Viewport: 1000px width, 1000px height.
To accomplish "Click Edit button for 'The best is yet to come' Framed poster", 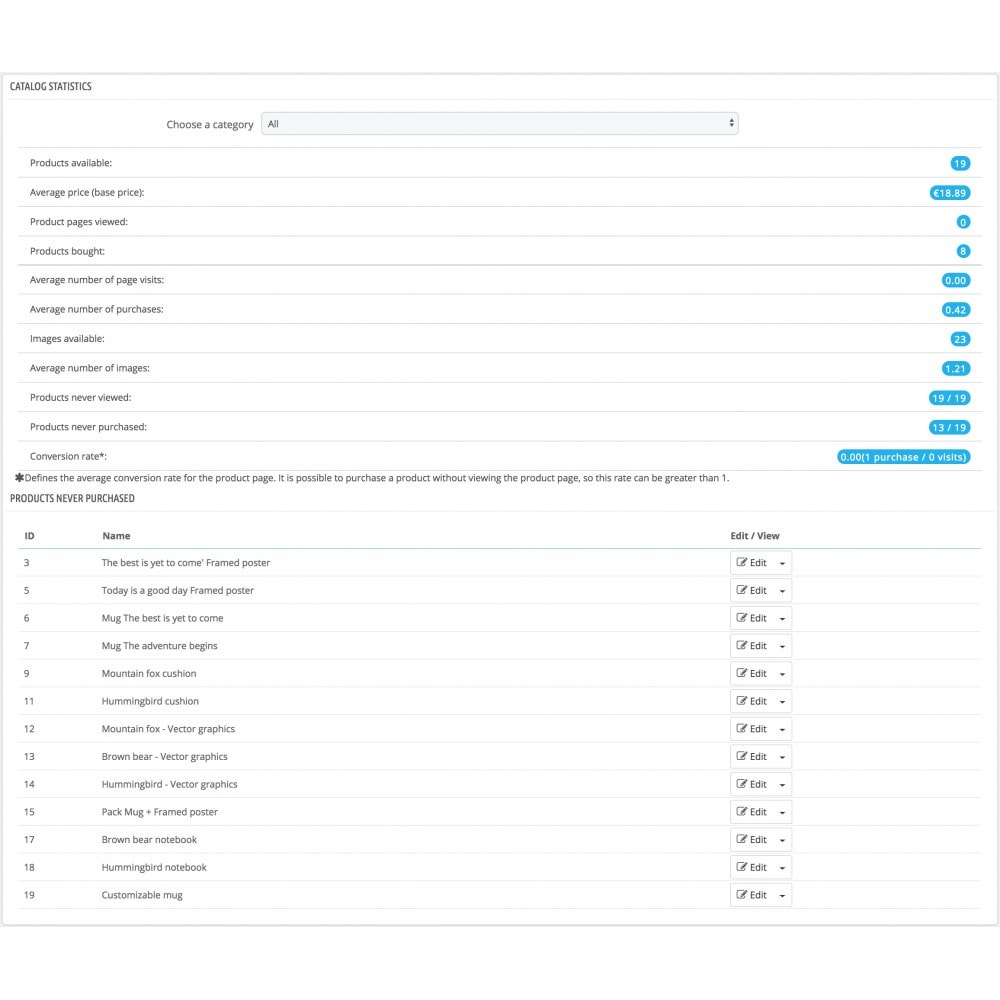I will pyautogui.click(x=755, y=562).
